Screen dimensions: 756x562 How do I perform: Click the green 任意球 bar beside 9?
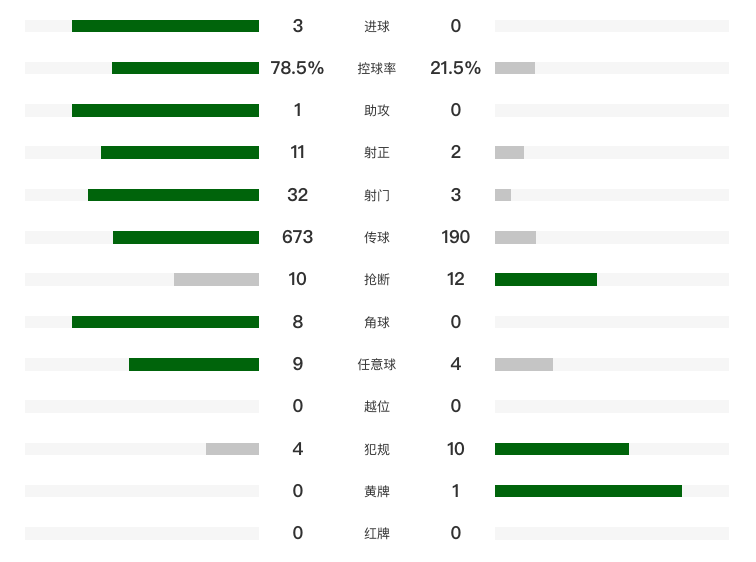point(194,364)
